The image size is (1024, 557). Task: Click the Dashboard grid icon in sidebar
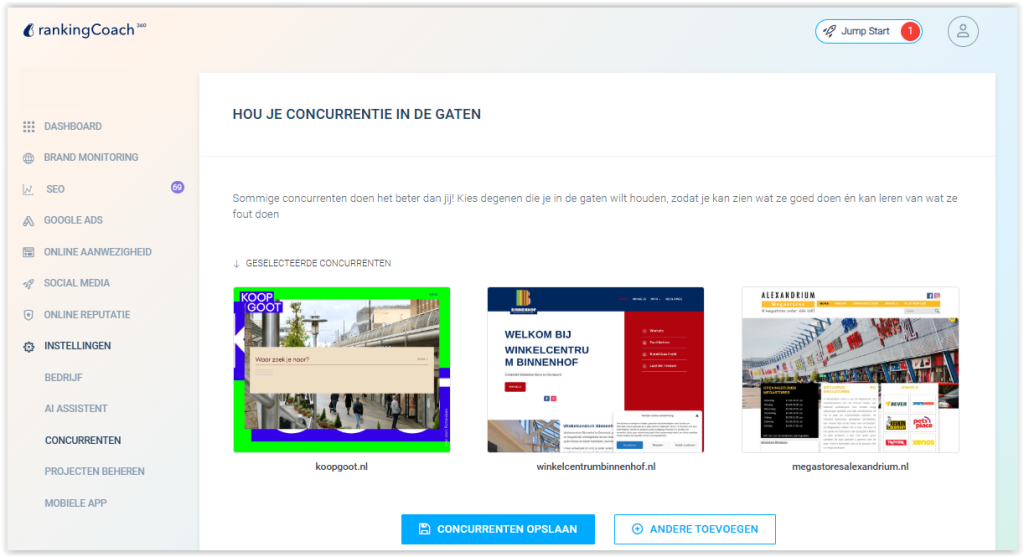pyautogui.click(x=28, y=127)
